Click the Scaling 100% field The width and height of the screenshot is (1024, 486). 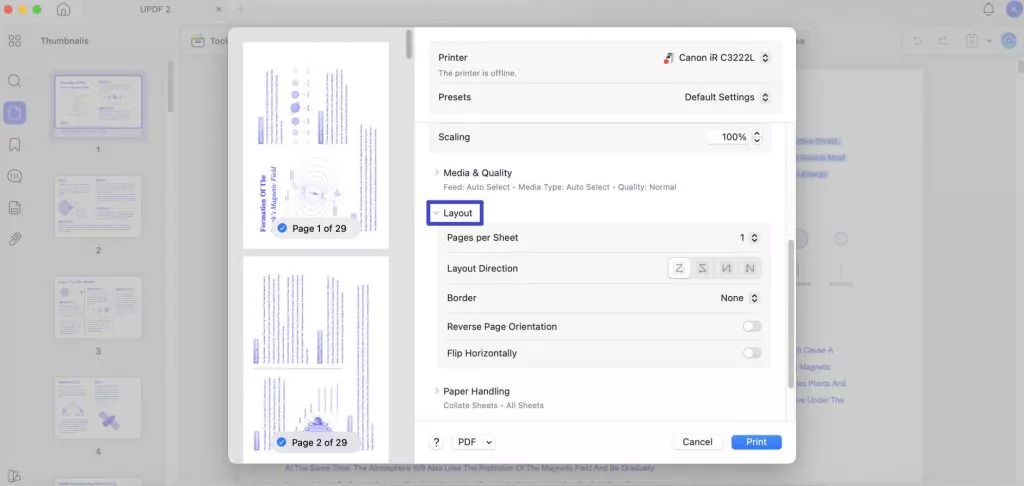click(x=728, y=137)
